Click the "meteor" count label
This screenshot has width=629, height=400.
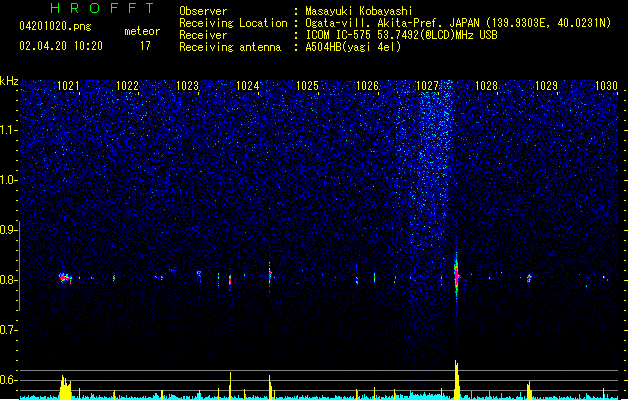(142, 31)
